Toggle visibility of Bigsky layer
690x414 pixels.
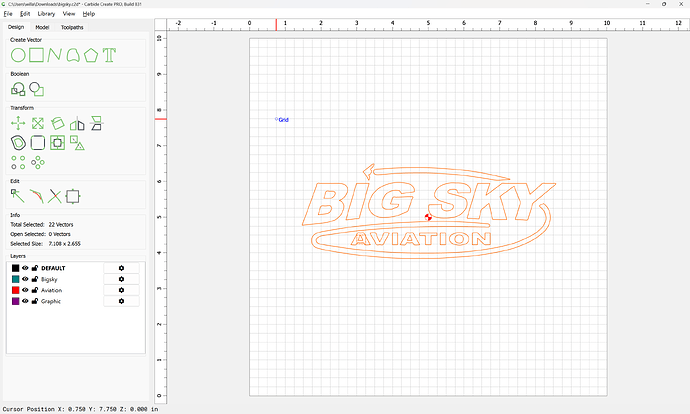pos(25,279)
